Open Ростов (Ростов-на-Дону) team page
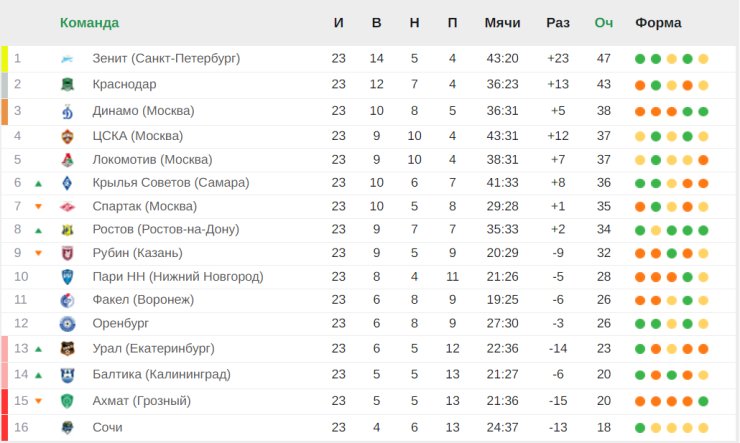Viewport: 740px width, 443px height. click(x=166, y=229)
